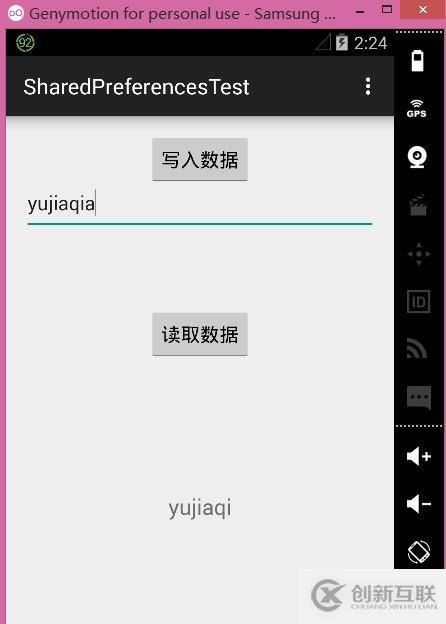Open the three-dot overflow menu
The width and height of the screenshot is (446, 624).
coord(368,86)
